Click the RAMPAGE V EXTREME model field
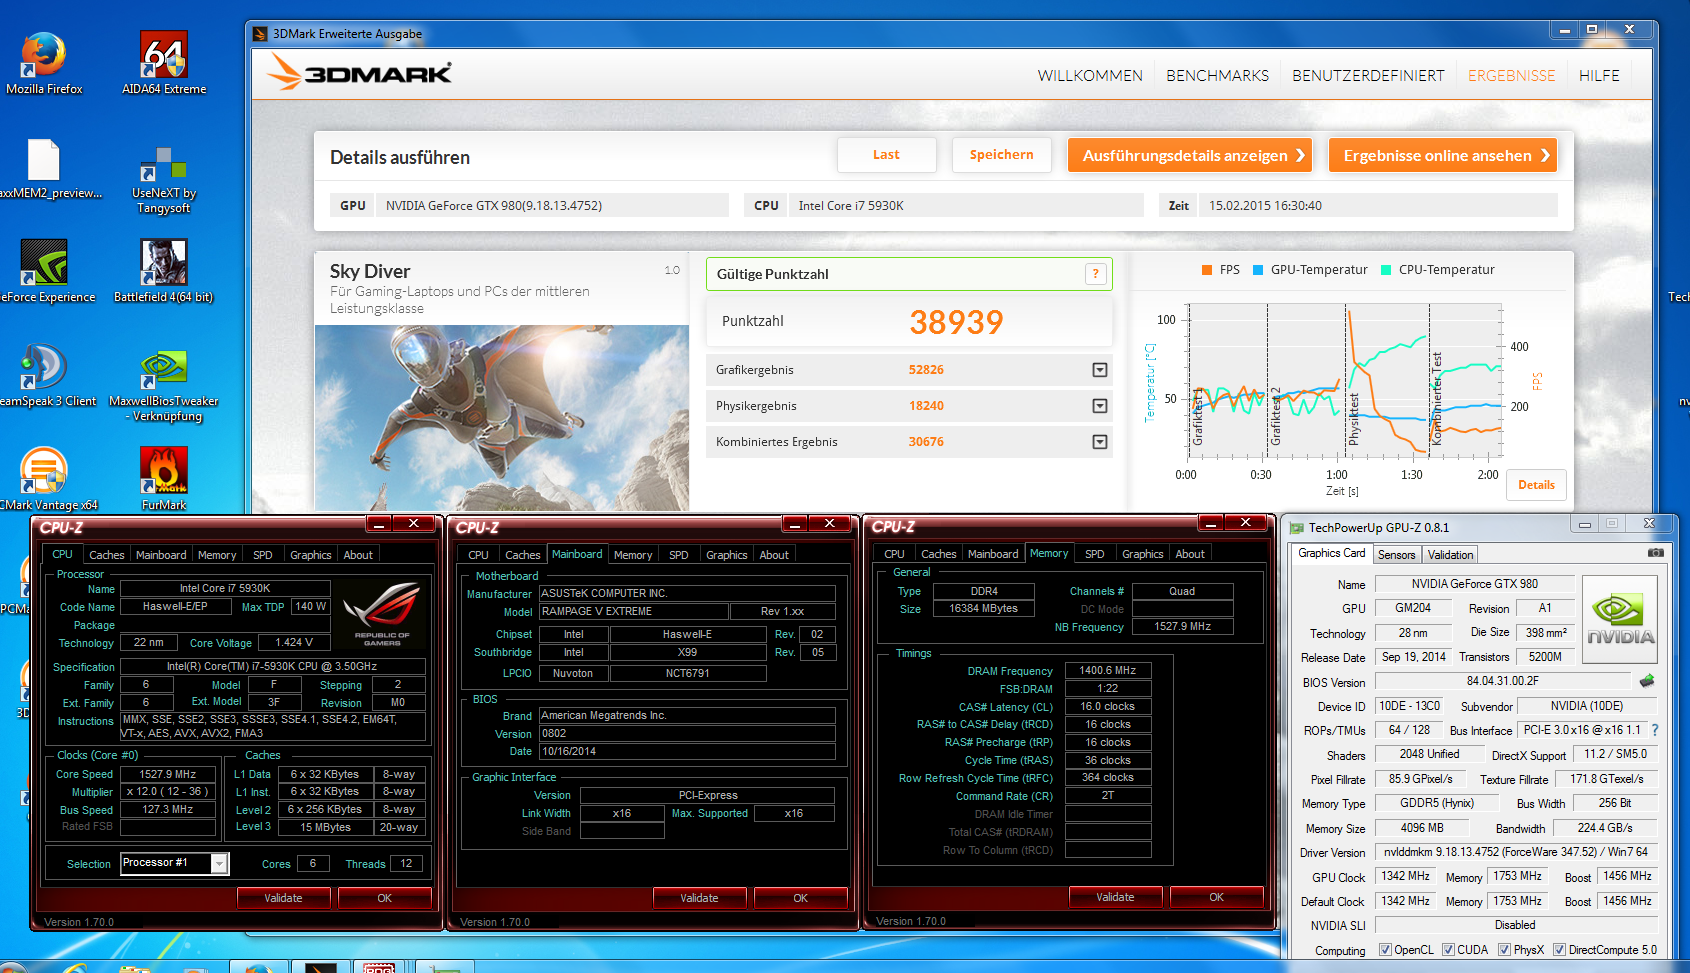1690x973 pixels. 634,611
